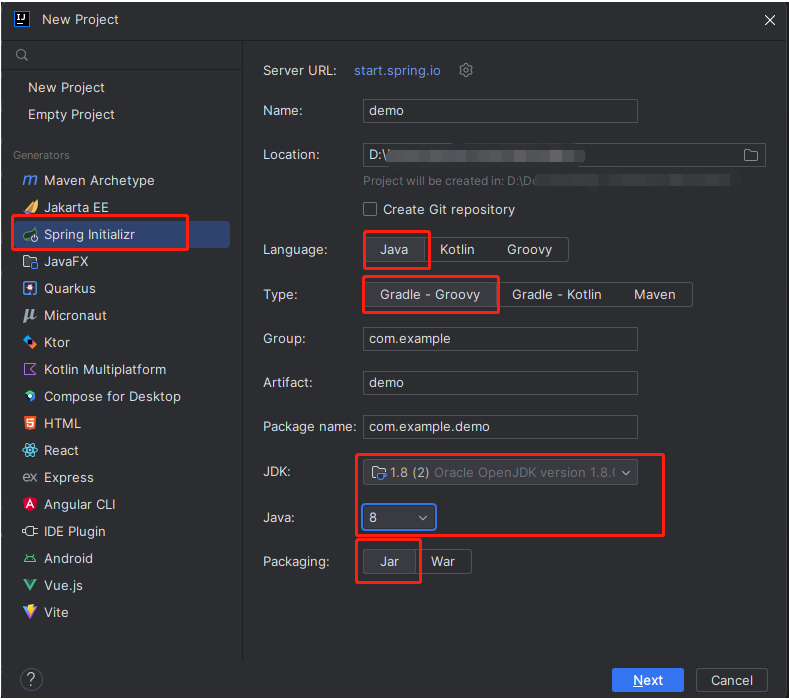The height and width of the screenshot is (699, 789).
Task: Click the Package name input field
Action: click(500, 427)
